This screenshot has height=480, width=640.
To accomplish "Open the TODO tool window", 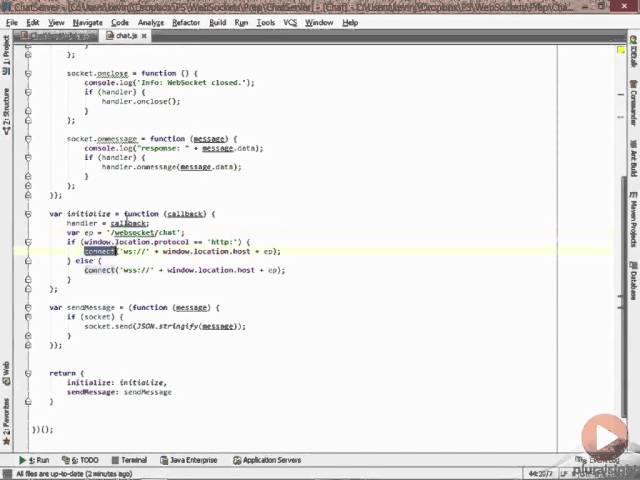I will [x=80, y=460].
